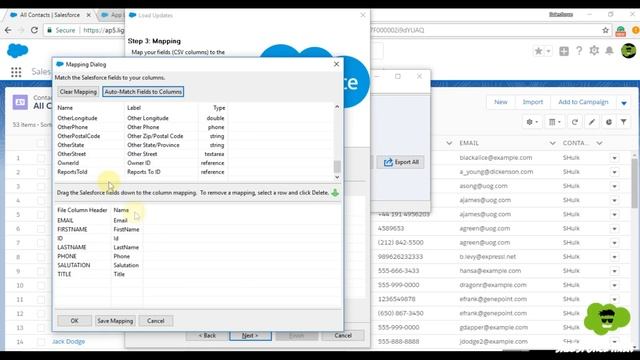640x360 pixels.
Task: Tick the checkbox for row 2
Action: pyautogui.click(x=41, y=172)
